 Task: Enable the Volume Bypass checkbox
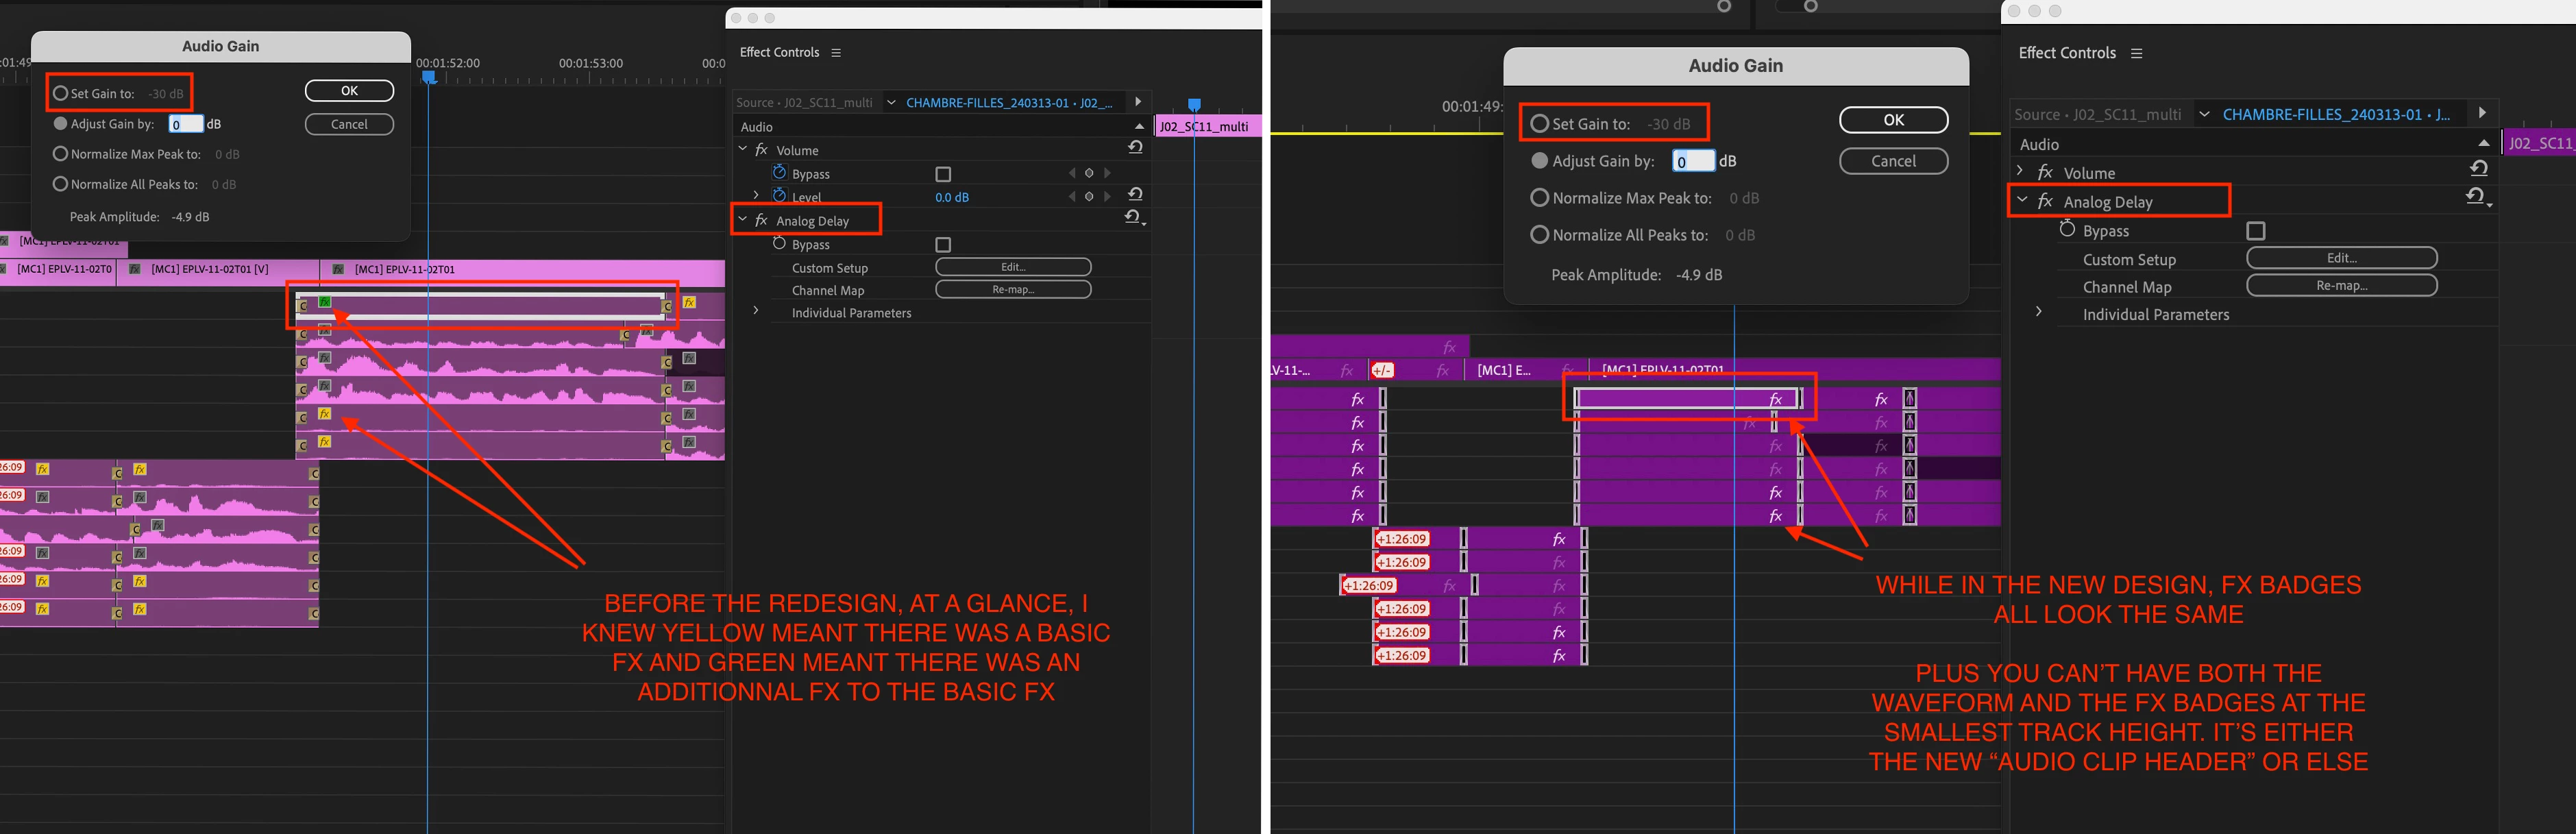pyautogui.click(x=942, y=174)
